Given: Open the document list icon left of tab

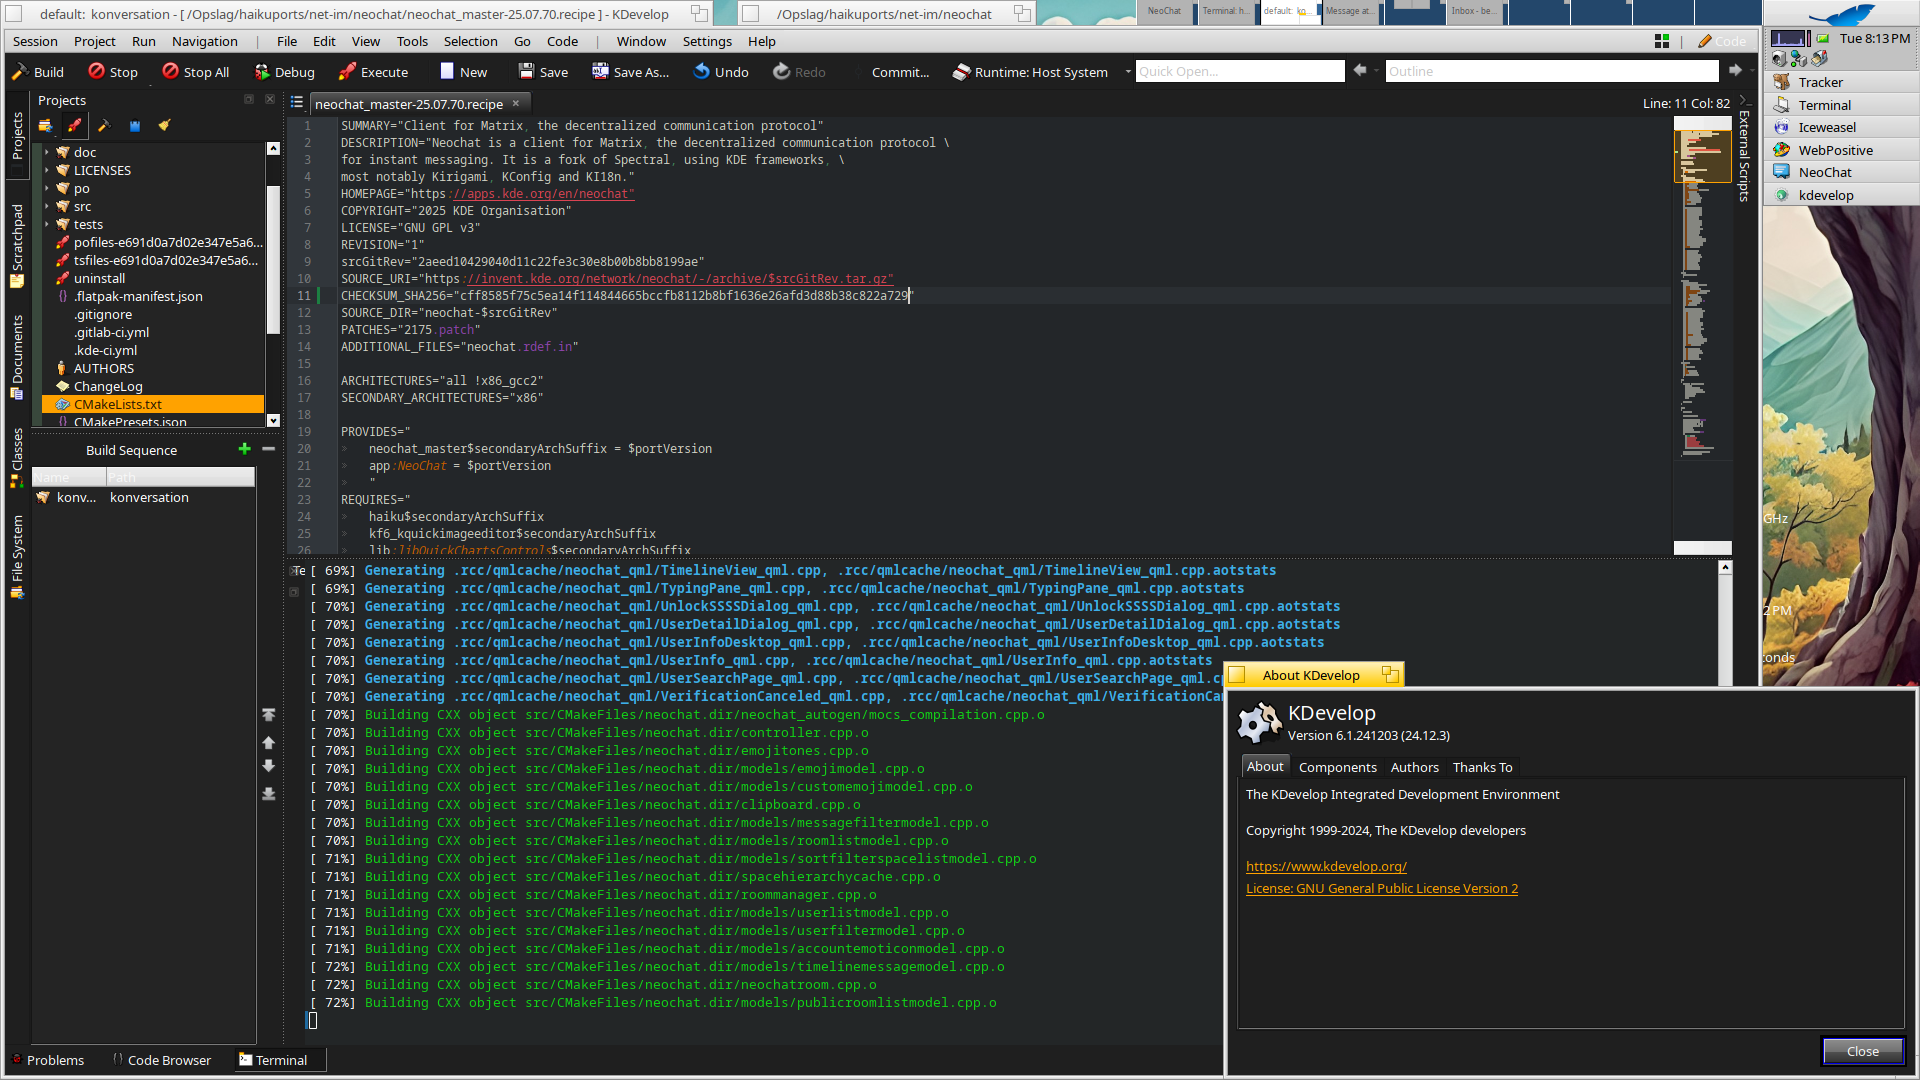Looking at the screenshot, I should (x=297, y=102).
